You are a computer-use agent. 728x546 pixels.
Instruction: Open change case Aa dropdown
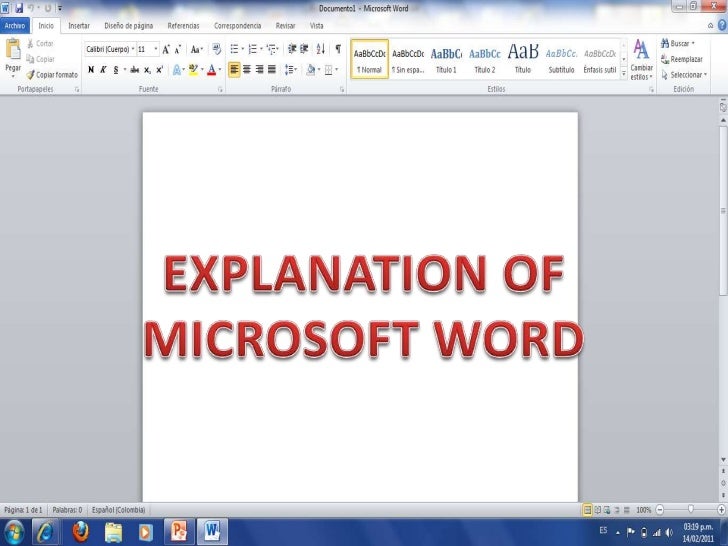pyautogui.click(x=197, y=49)
